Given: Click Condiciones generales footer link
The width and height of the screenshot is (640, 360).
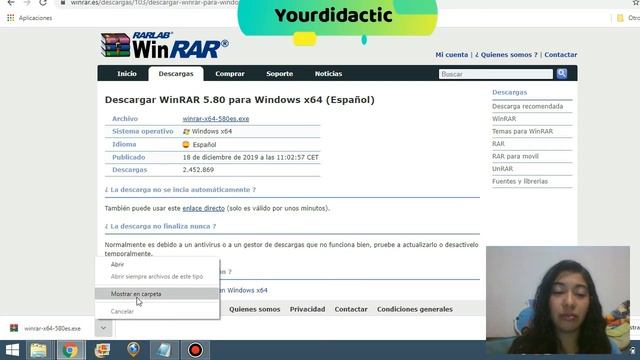Looking at the screenshot, I should (415, 309).
